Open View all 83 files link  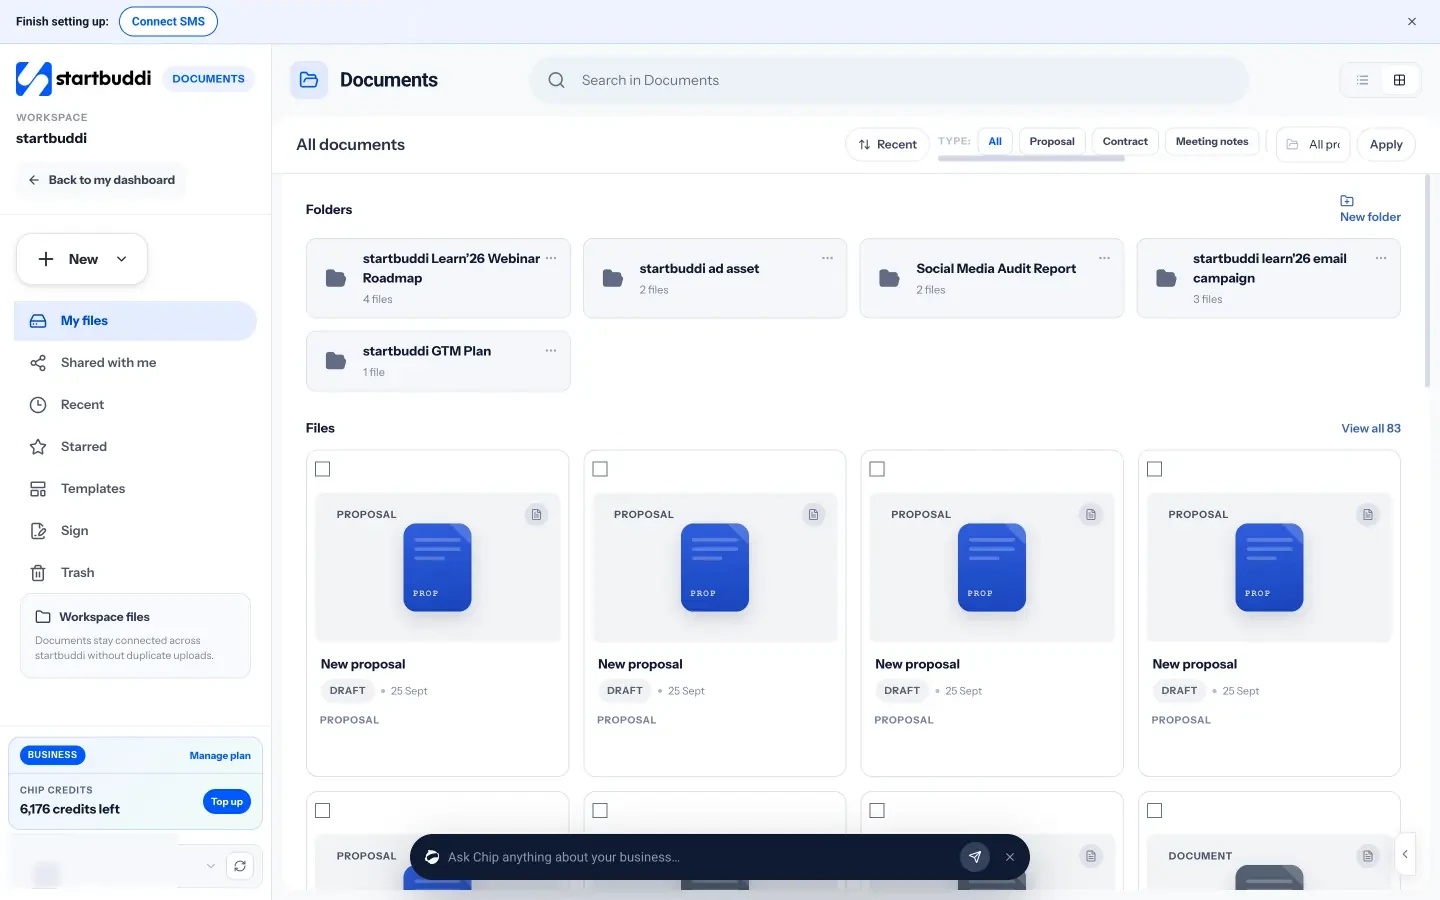1371,428
